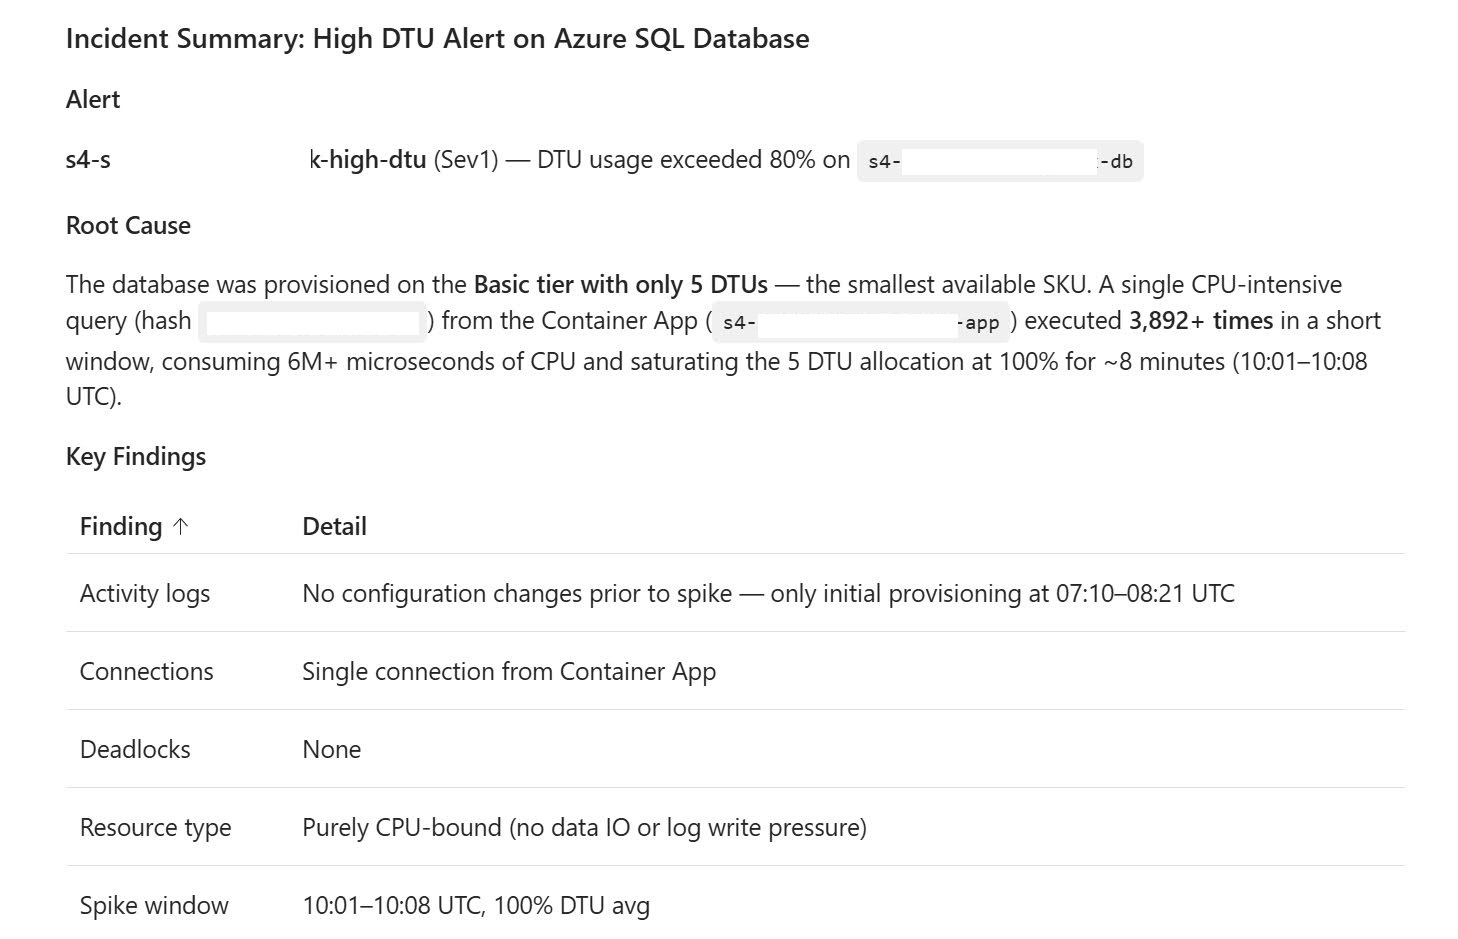Viewport: 1458px width, 939px height.
Task: Sort the table by Finding column header
Action: 121,526
